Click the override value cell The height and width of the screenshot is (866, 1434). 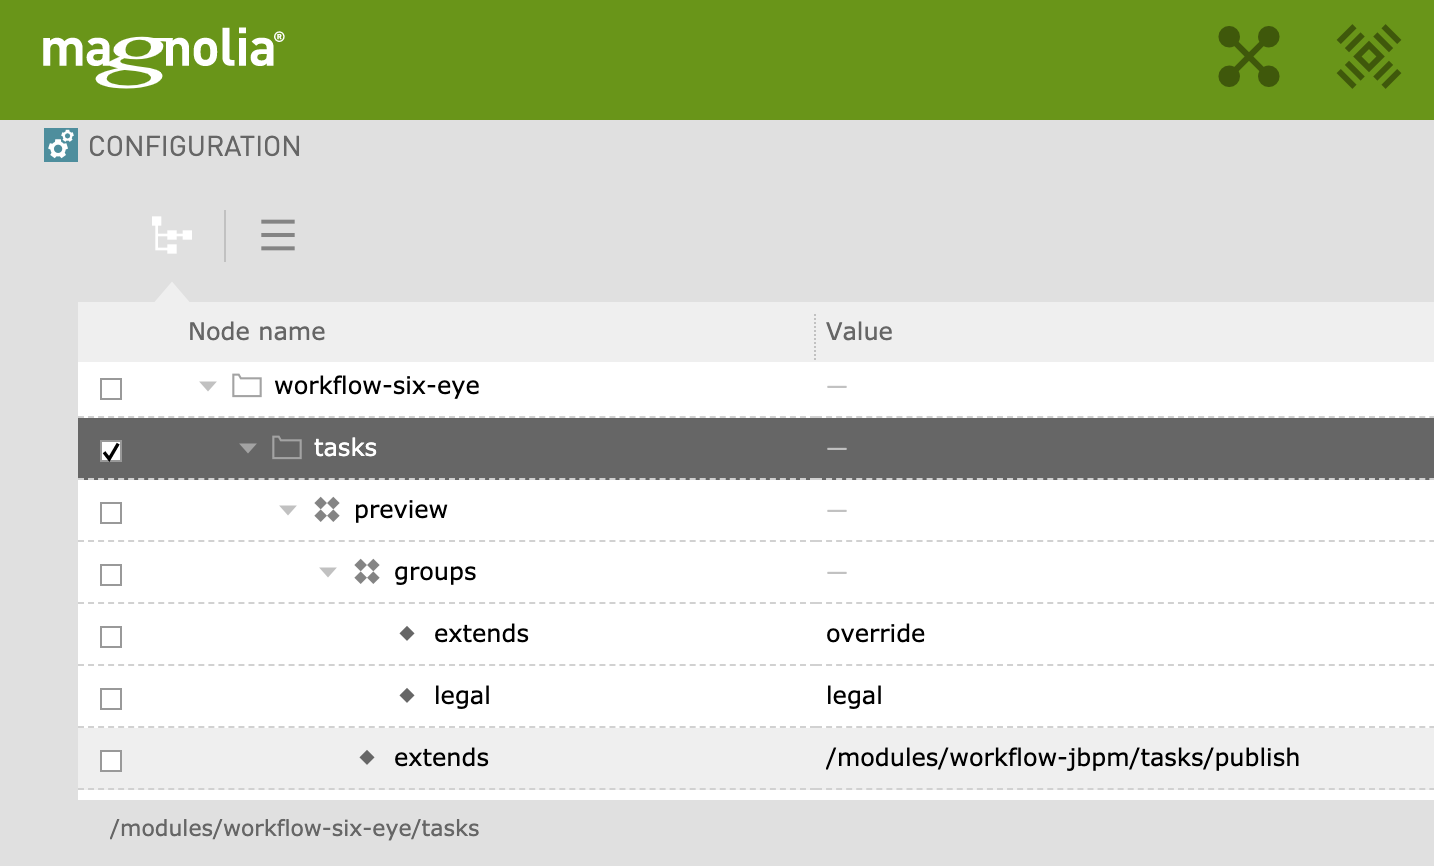click(x=875, y=634)
